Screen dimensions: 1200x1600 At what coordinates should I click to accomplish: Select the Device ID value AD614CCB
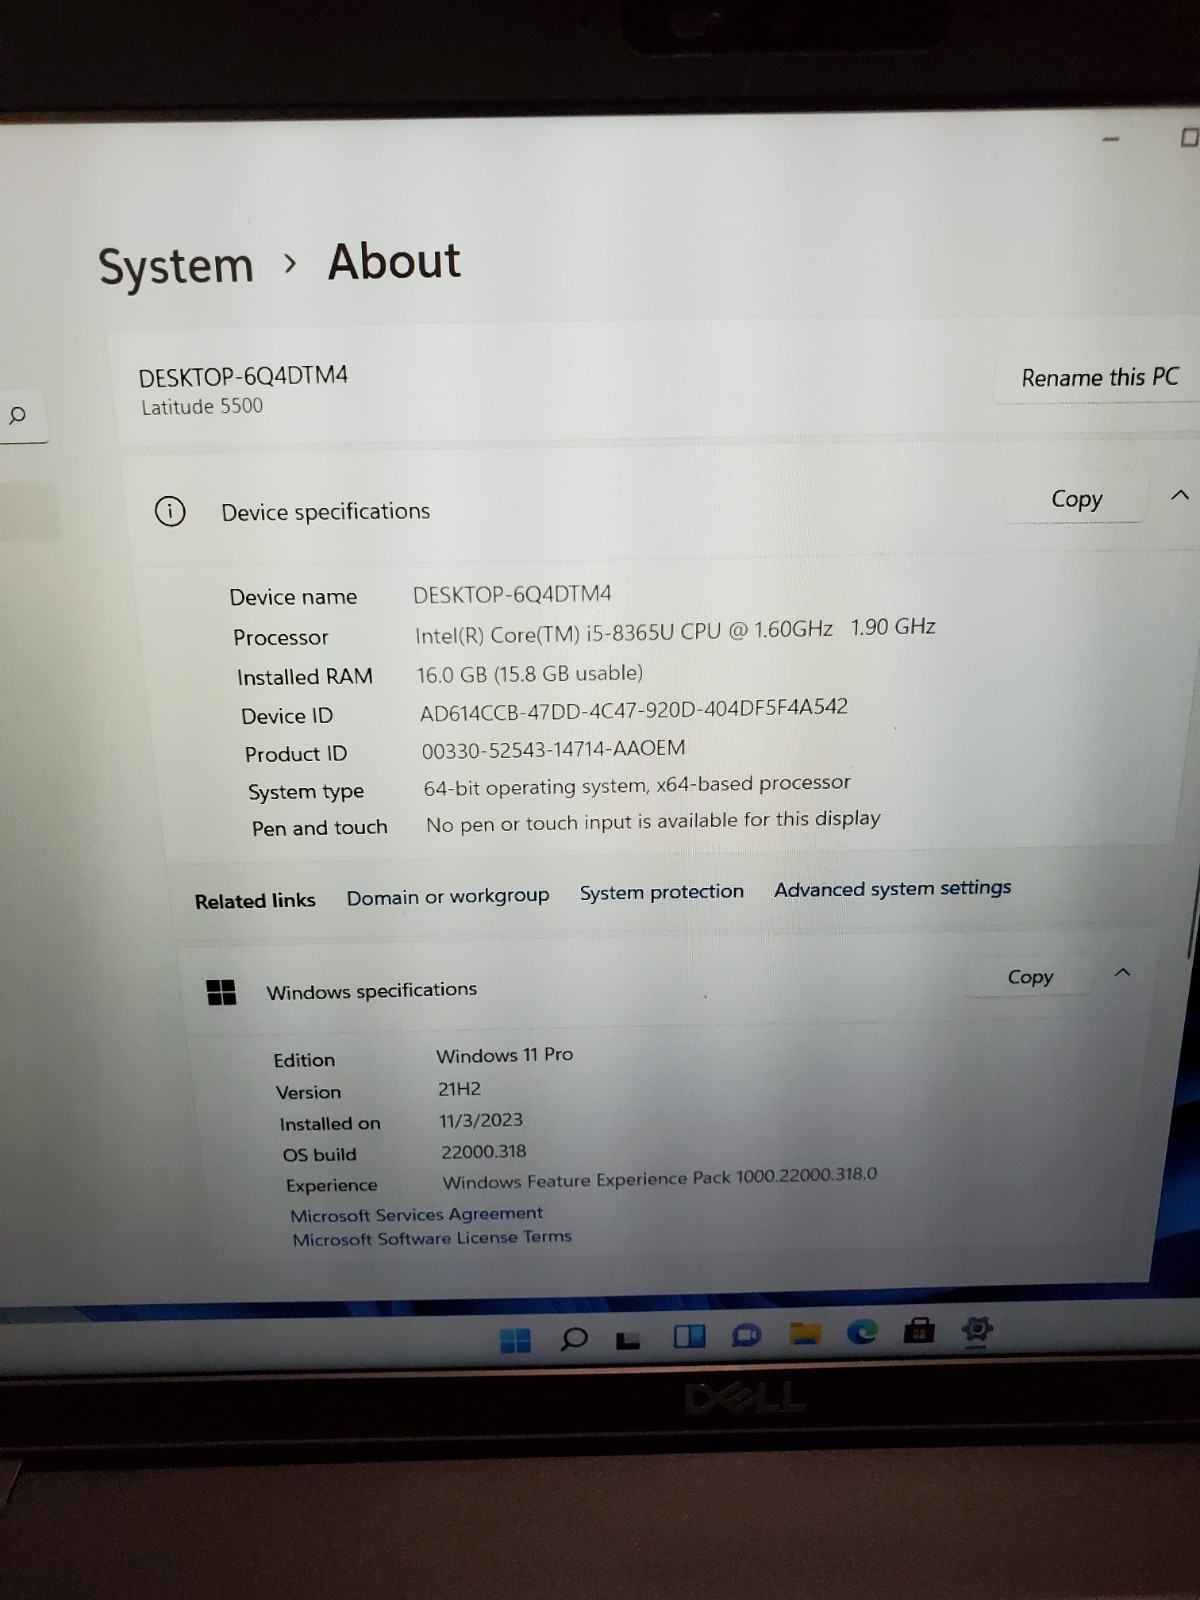tap(634, 710)
